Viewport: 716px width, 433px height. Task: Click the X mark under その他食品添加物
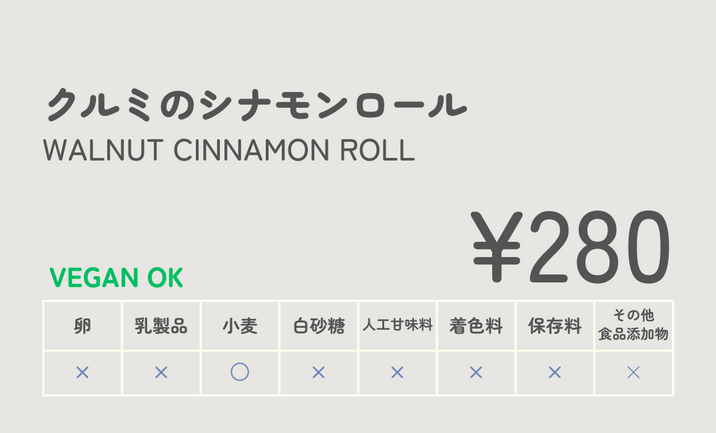pyautogui.click(x=633, y=373)
